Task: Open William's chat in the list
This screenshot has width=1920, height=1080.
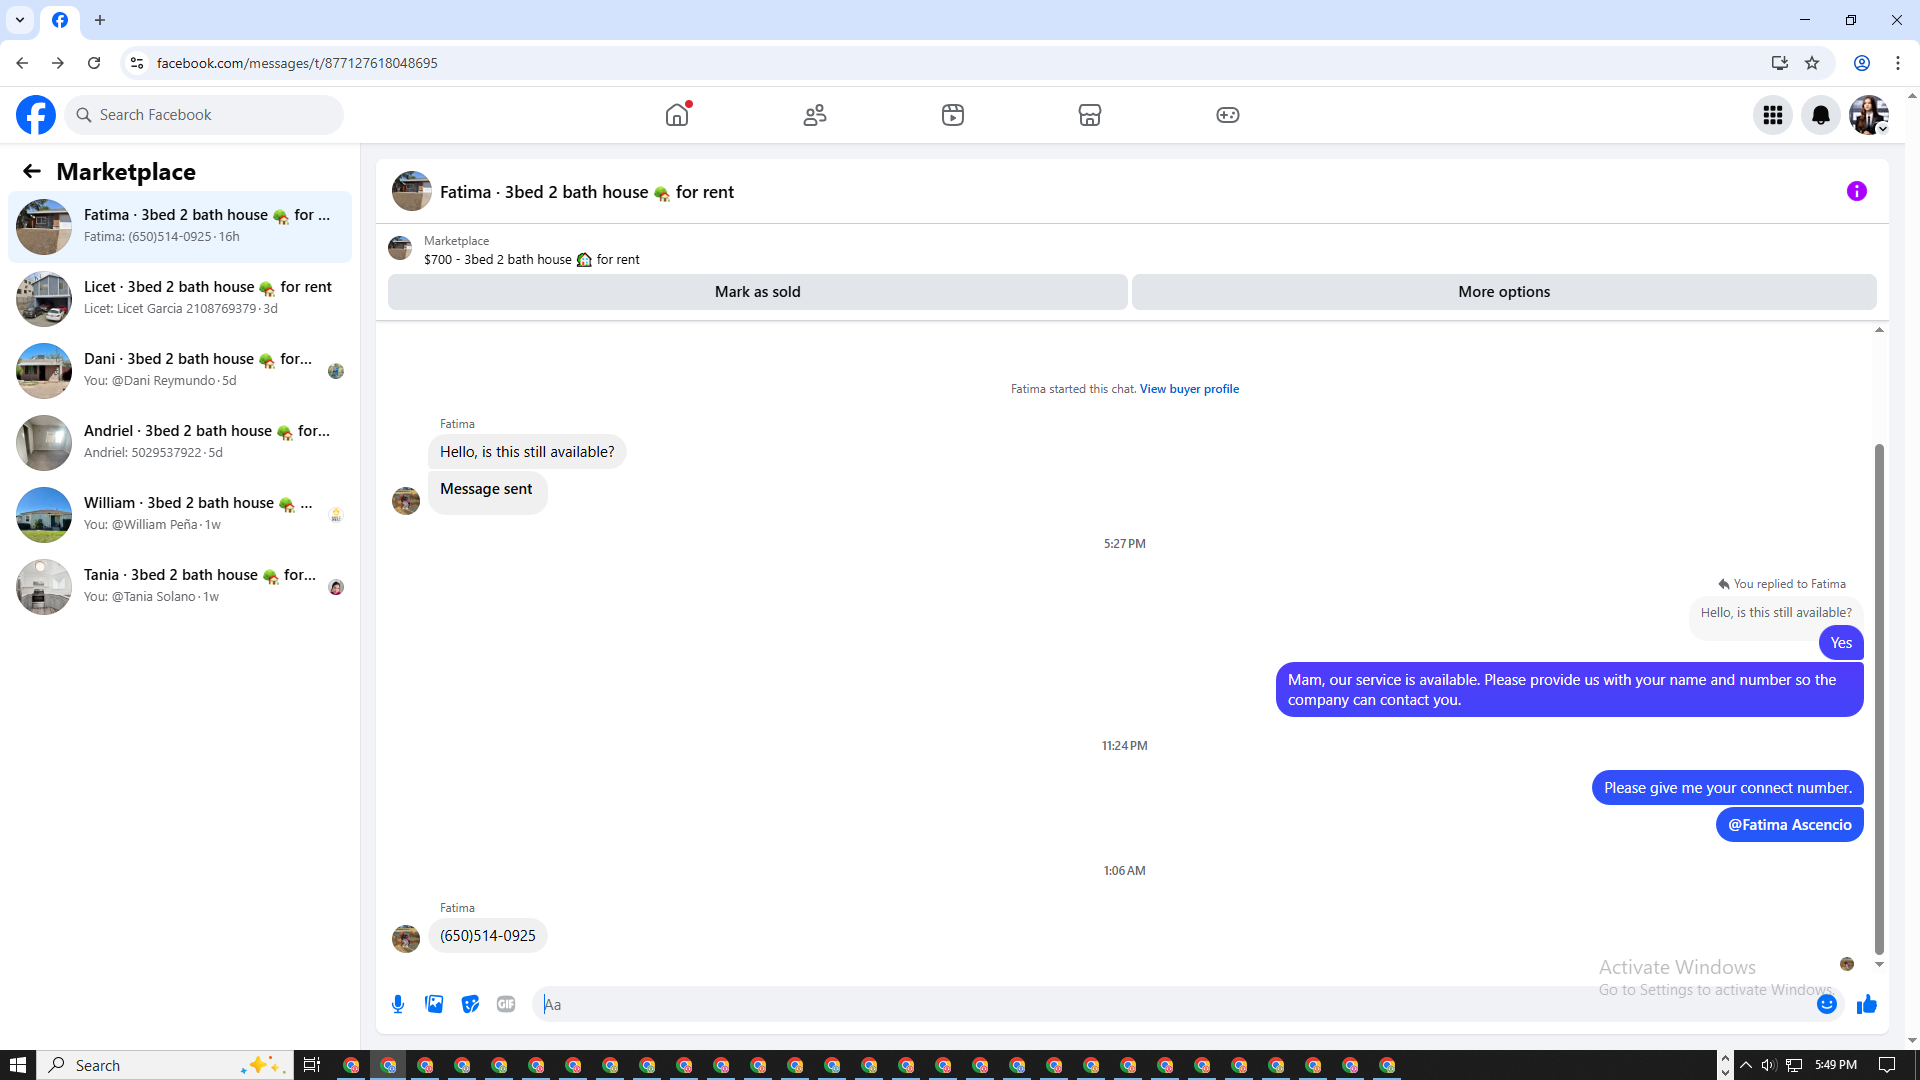Action: tap(180, 515)
